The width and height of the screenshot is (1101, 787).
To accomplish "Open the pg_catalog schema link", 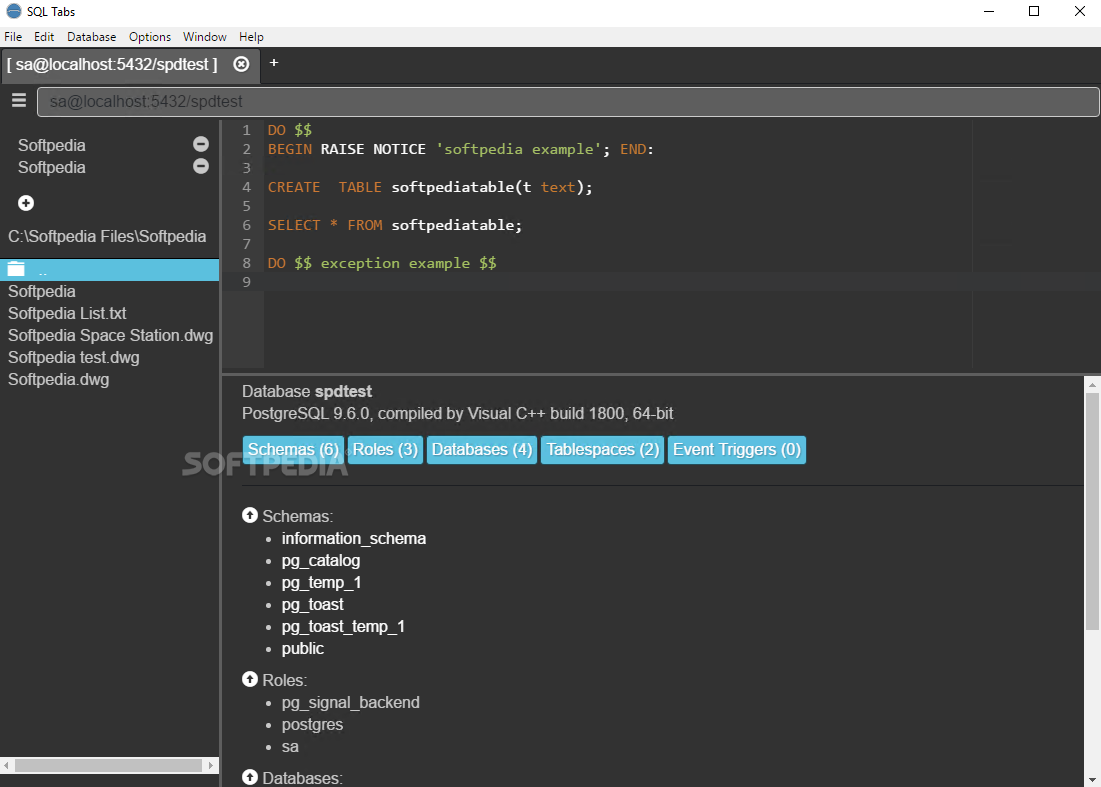I will point(321,560).
